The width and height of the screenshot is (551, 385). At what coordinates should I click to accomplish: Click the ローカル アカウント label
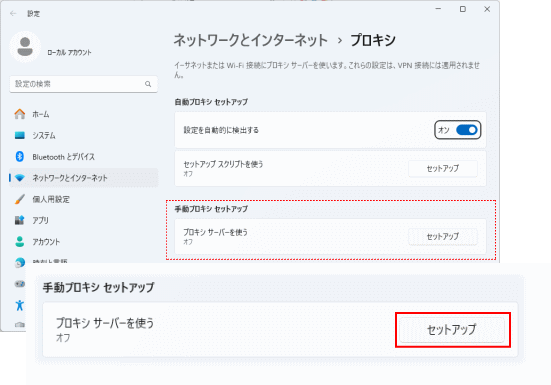(70, 53)
